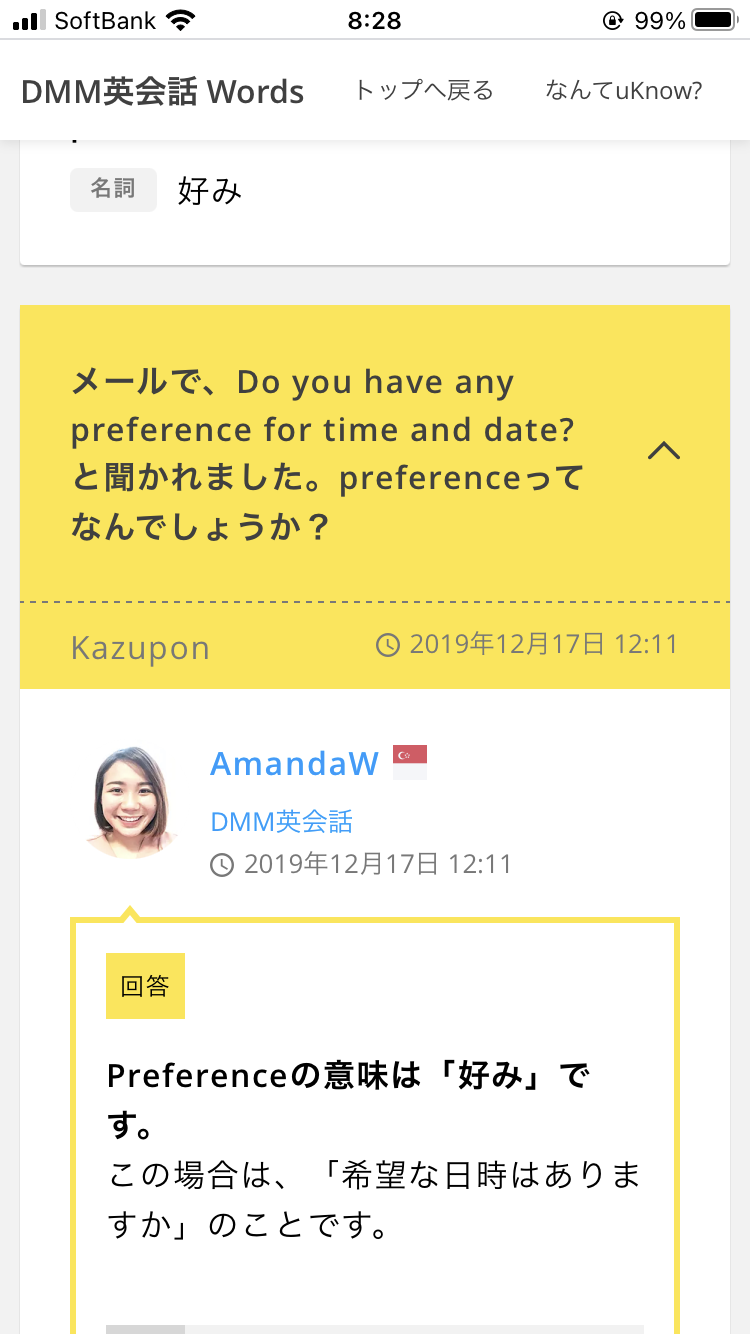Click the 名詞 part-of-speech tag

click(x=113, y=189)
